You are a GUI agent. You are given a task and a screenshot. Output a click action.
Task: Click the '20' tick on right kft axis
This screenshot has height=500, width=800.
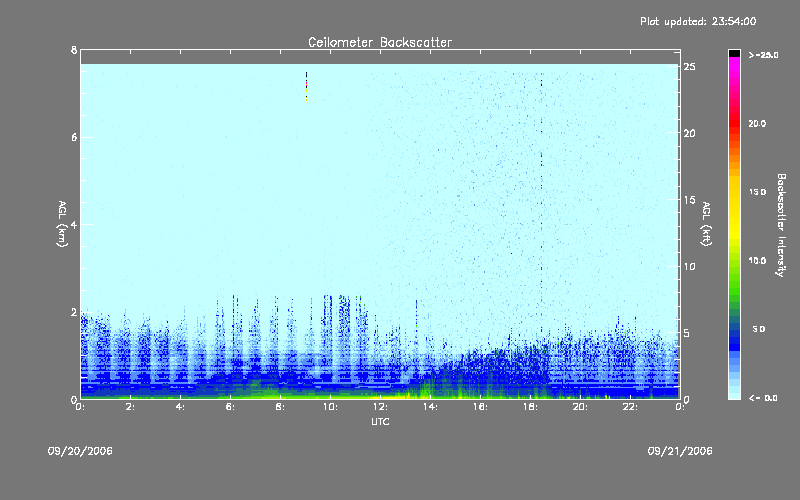(689, 133)
